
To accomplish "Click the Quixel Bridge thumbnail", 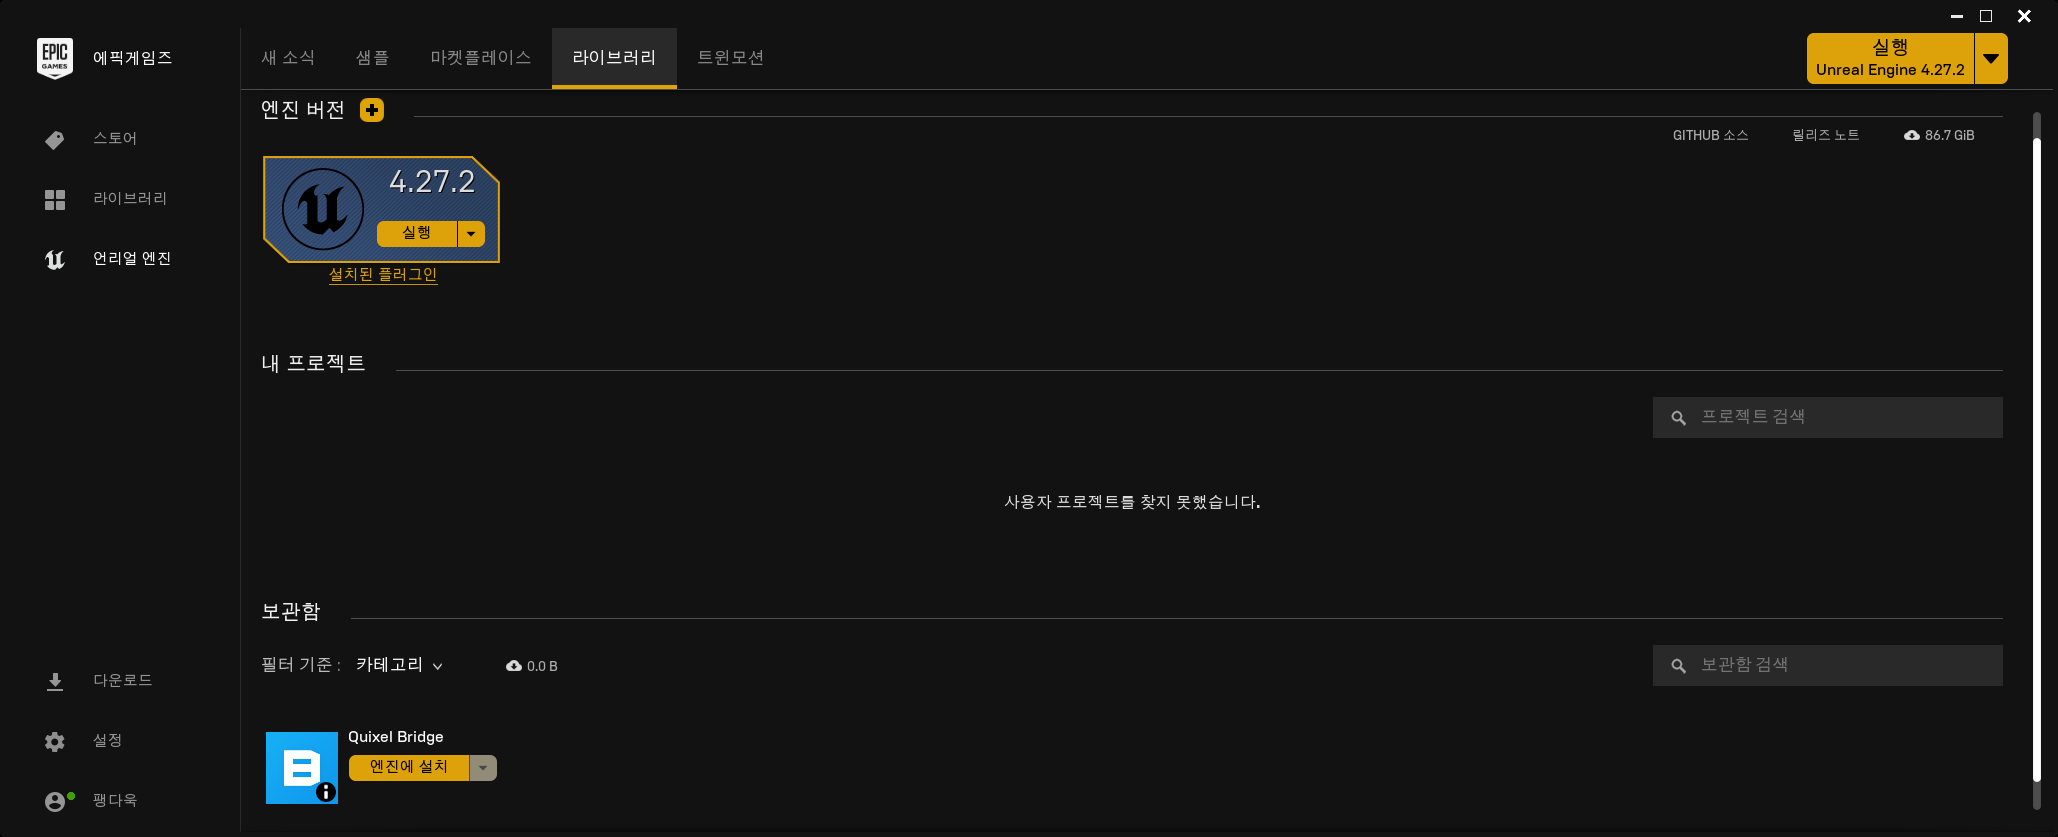I will [302, 768].
